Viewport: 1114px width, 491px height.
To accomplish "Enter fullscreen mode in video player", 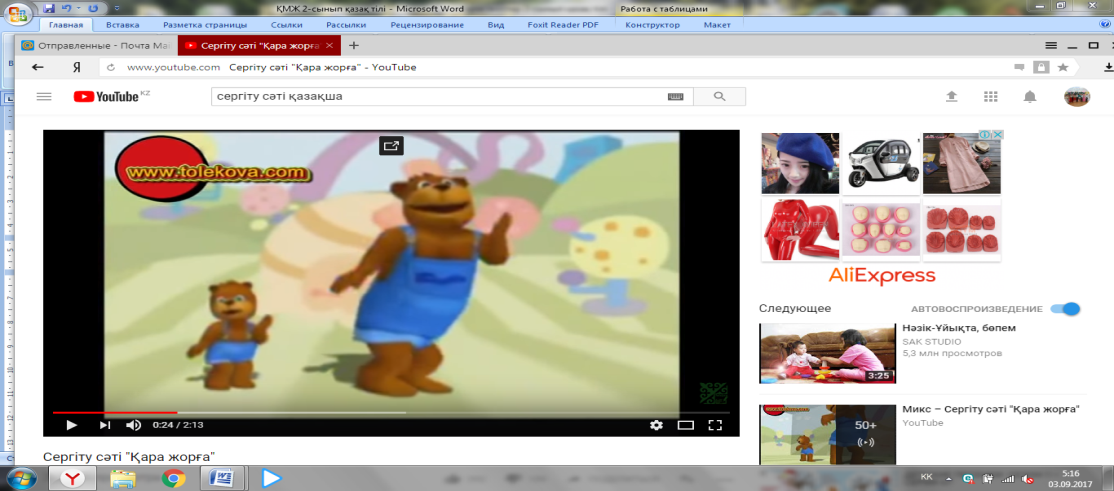I will (x=715, y=425).
